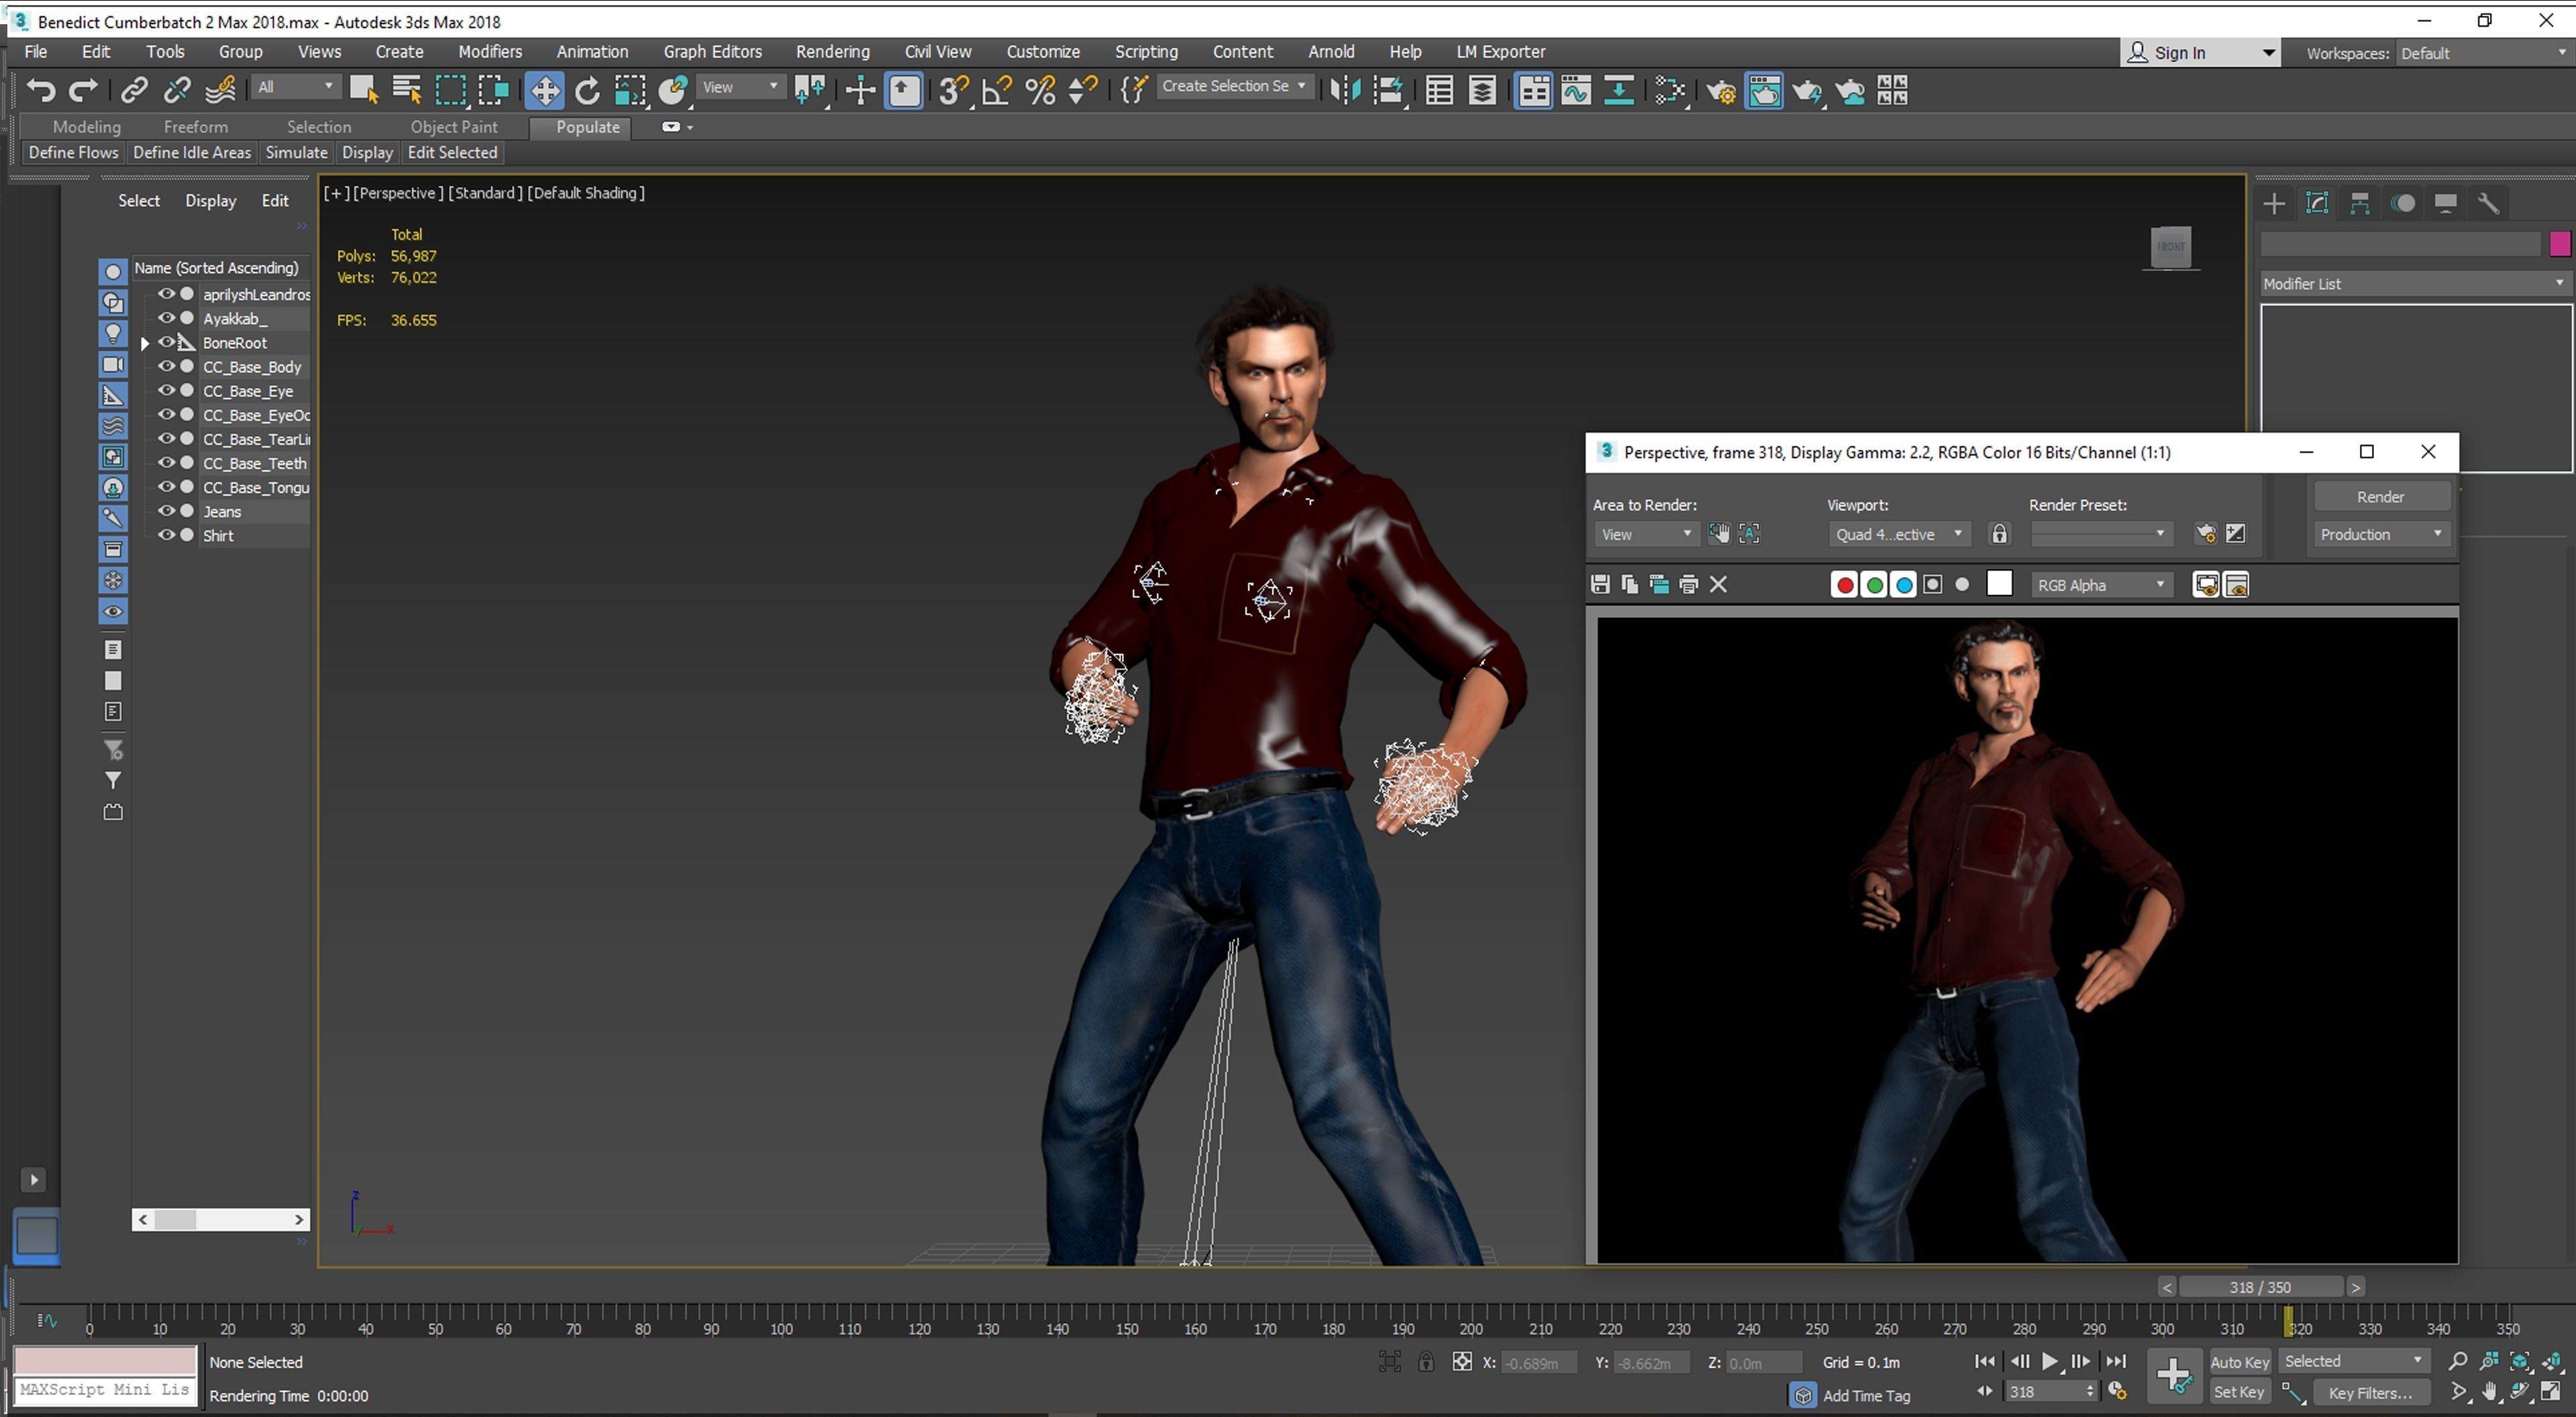Click the white swatch in render window
The width and height of the screenshot is (2576, 1417).
pos(1999,584)
